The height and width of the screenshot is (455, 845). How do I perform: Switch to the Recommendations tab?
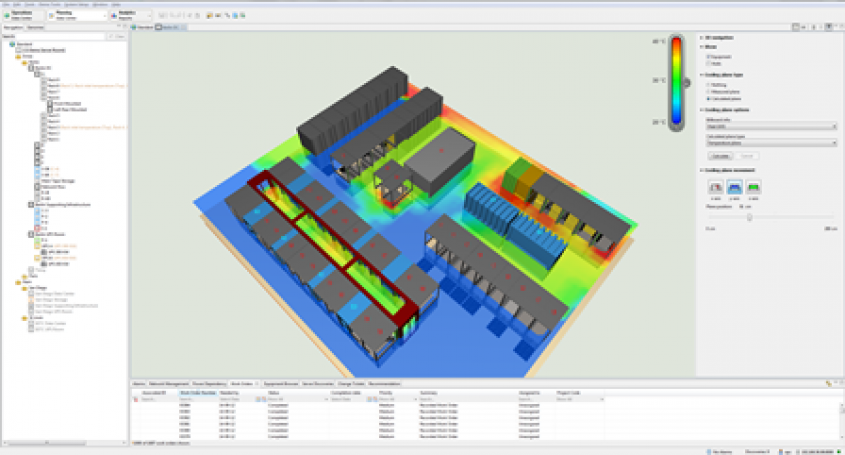tap(384, 384)
